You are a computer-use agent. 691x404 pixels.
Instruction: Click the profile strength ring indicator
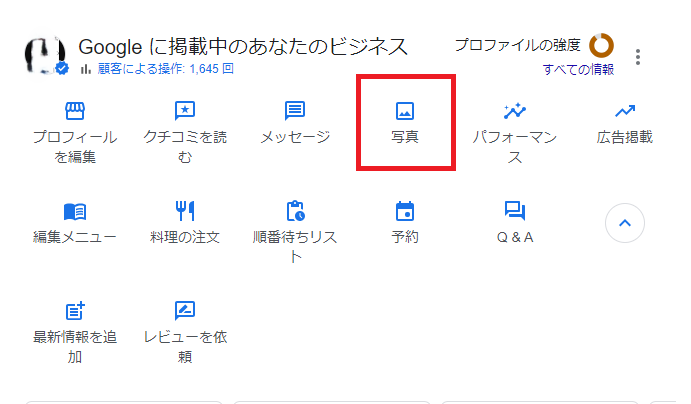[x=602, y=45]
